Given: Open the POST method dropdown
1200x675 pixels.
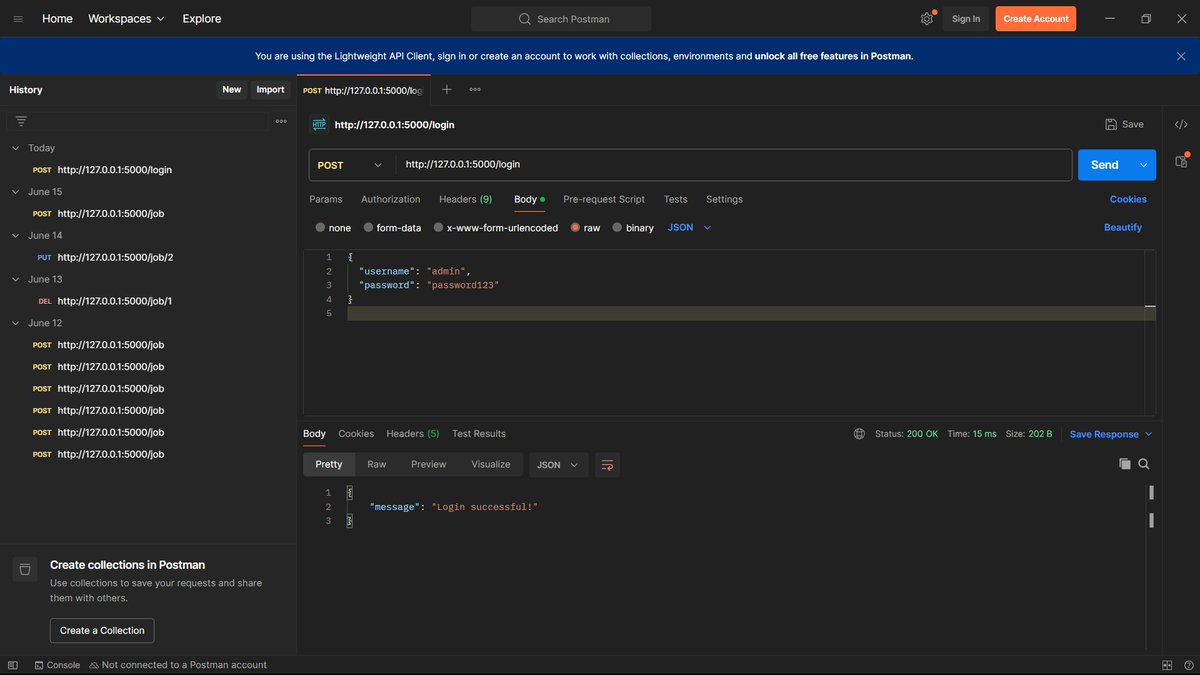Looking at the screenshot, I should pyautogui.click(x=350, y=165).
